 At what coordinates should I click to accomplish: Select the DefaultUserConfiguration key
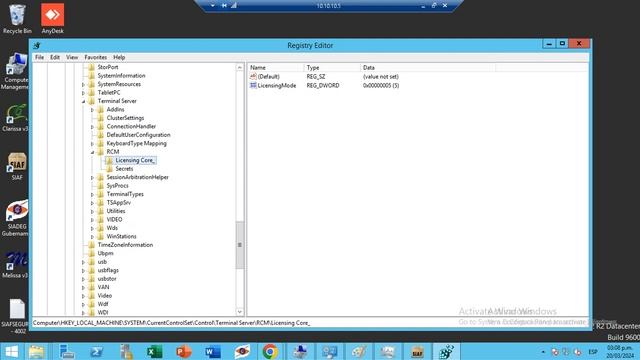(x=138, y=135)
